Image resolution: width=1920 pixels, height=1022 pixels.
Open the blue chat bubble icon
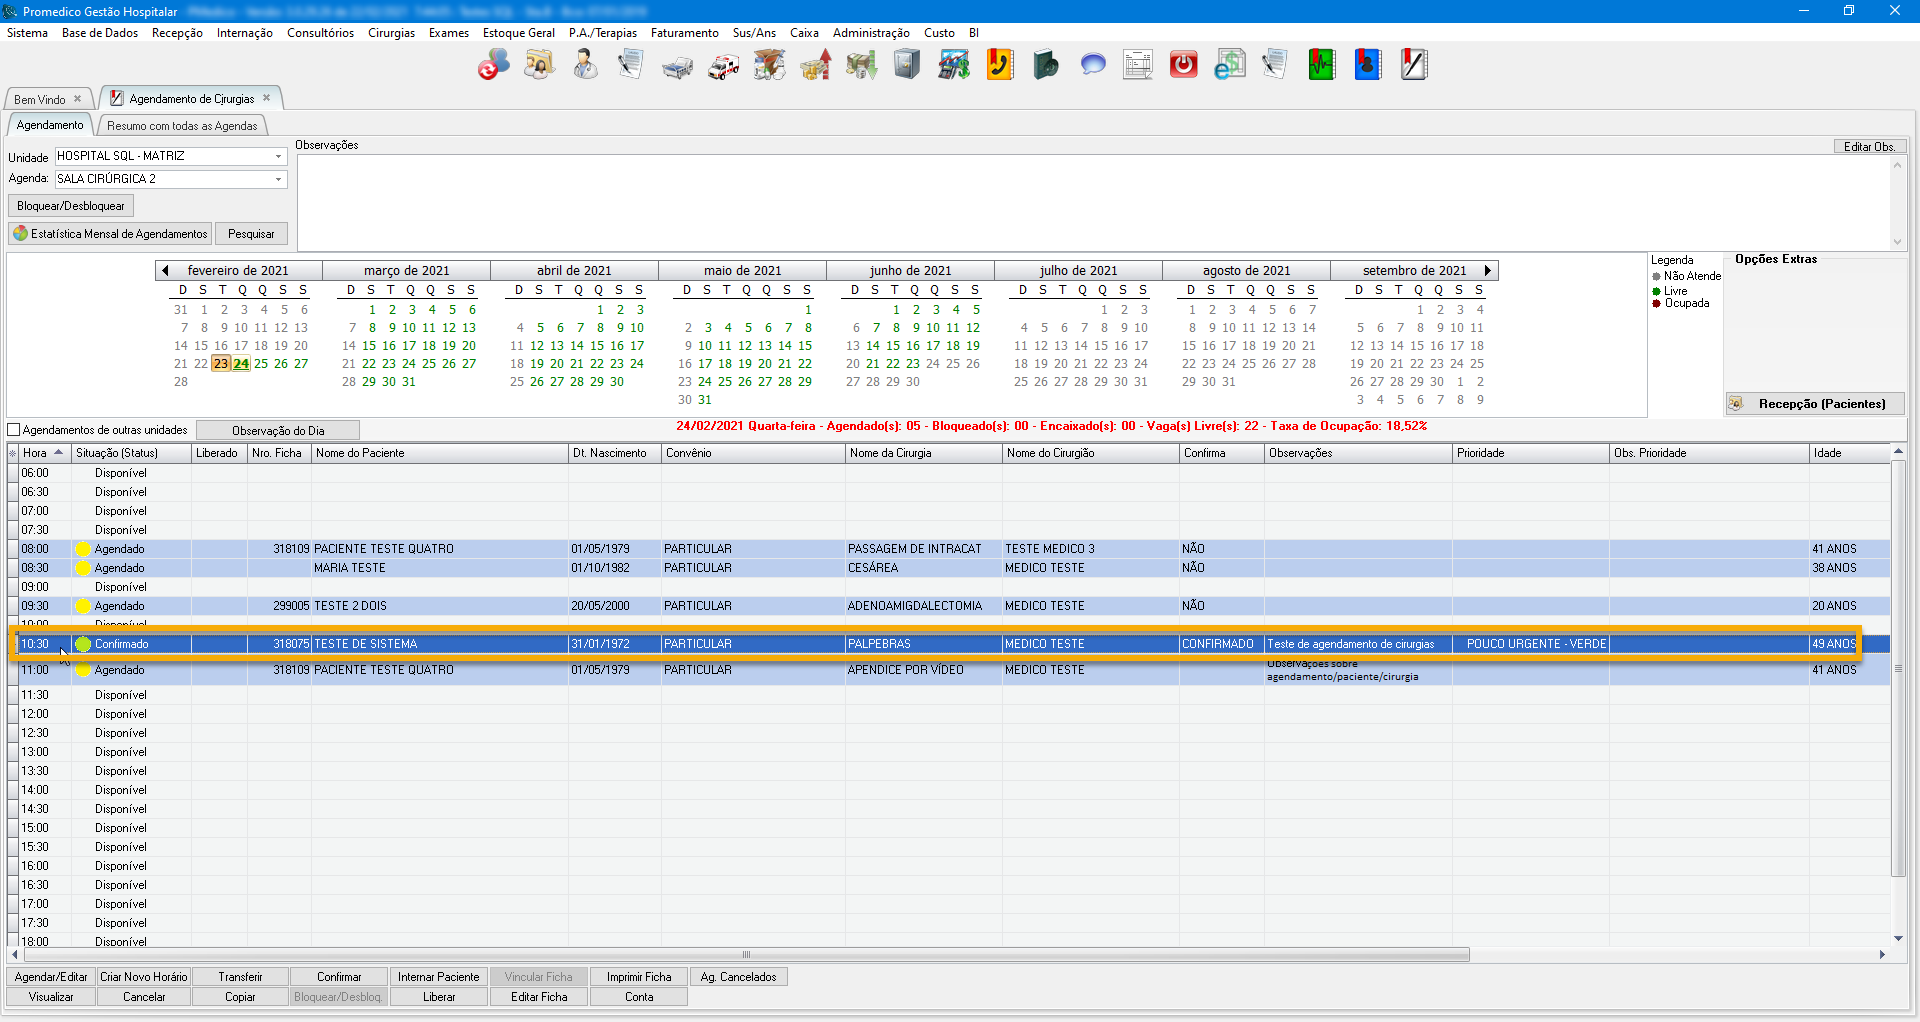pos(1093,65)
